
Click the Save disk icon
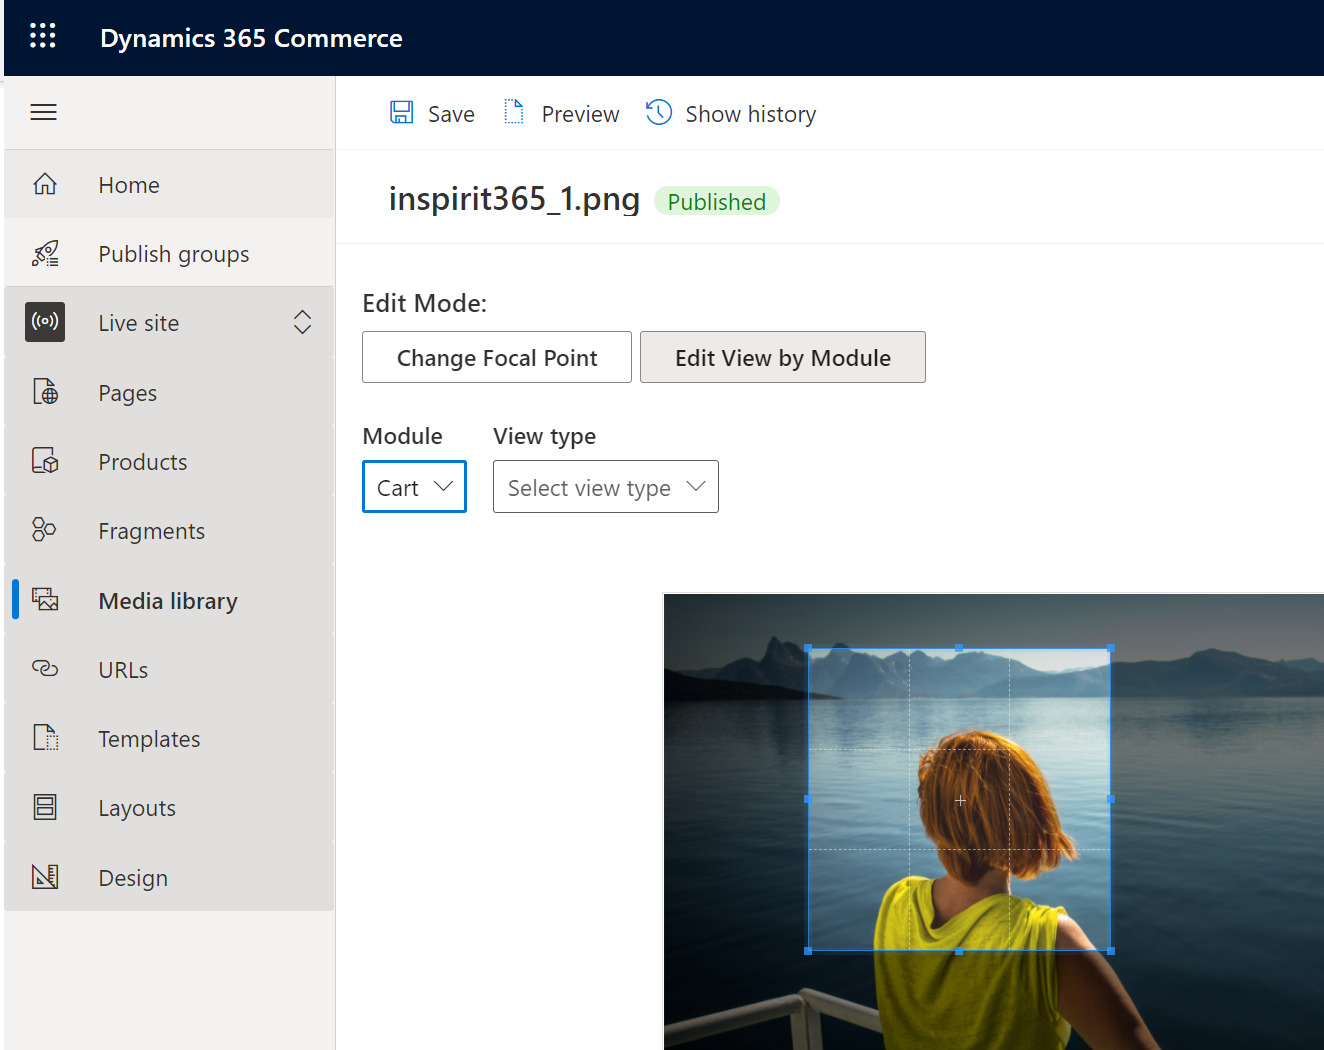[401, 113]
